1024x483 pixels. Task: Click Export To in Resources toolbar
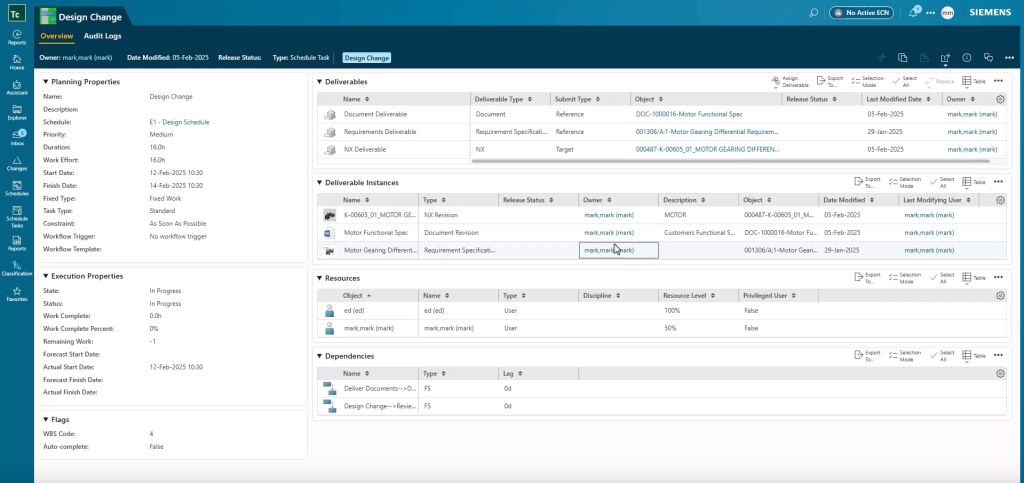(x=867, y=278)
